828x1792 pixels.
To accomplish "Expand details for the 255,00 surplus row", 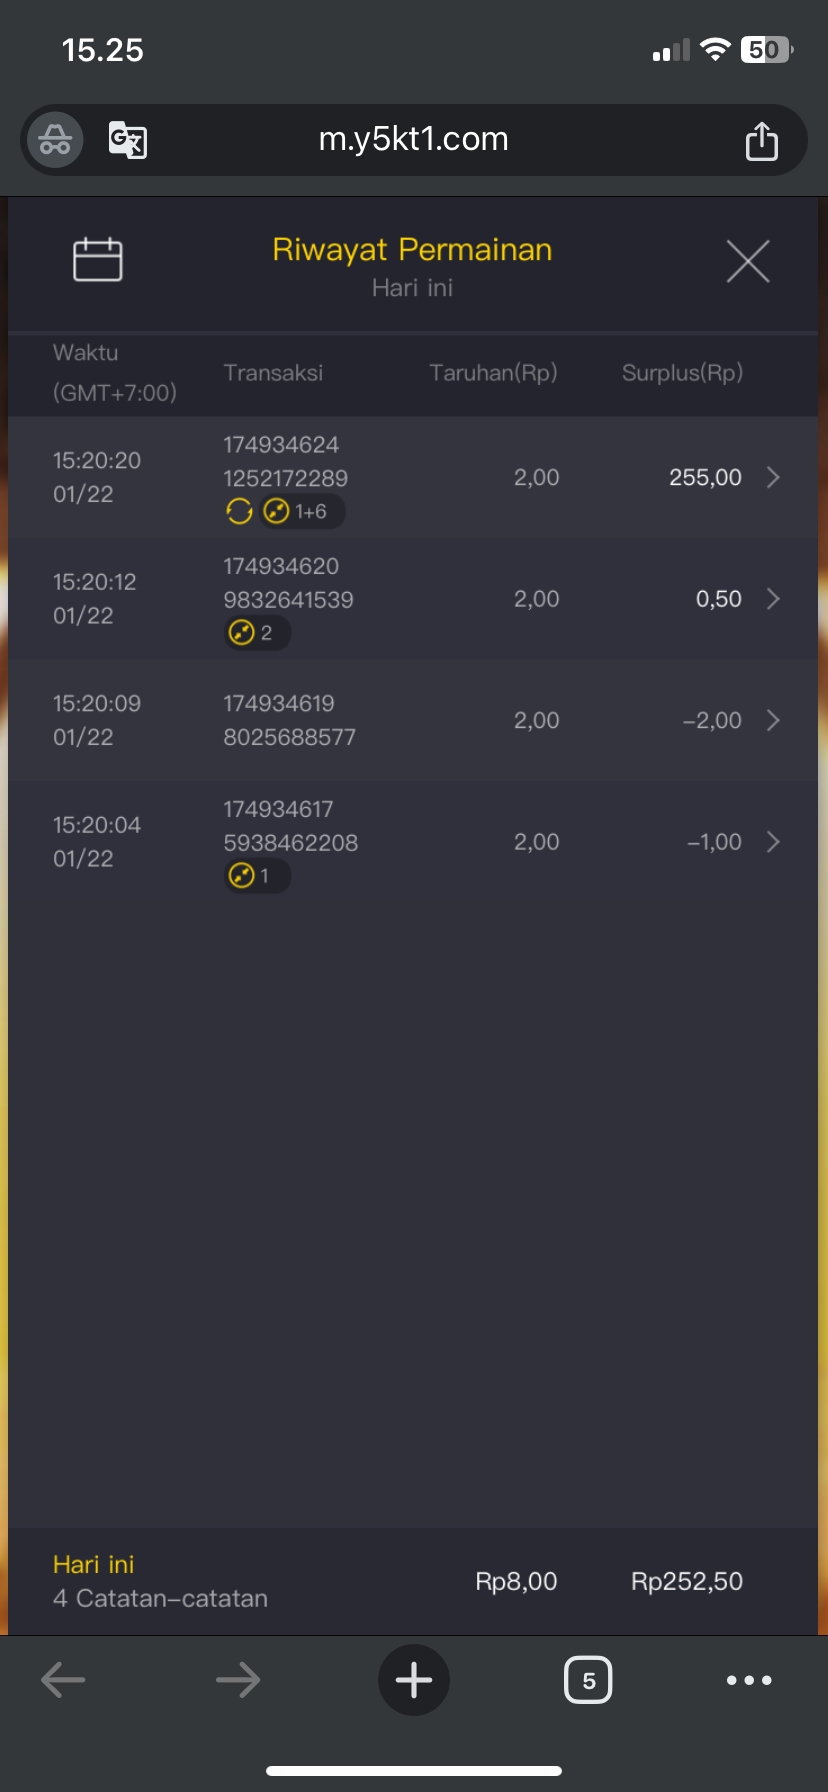I will 773,477.
